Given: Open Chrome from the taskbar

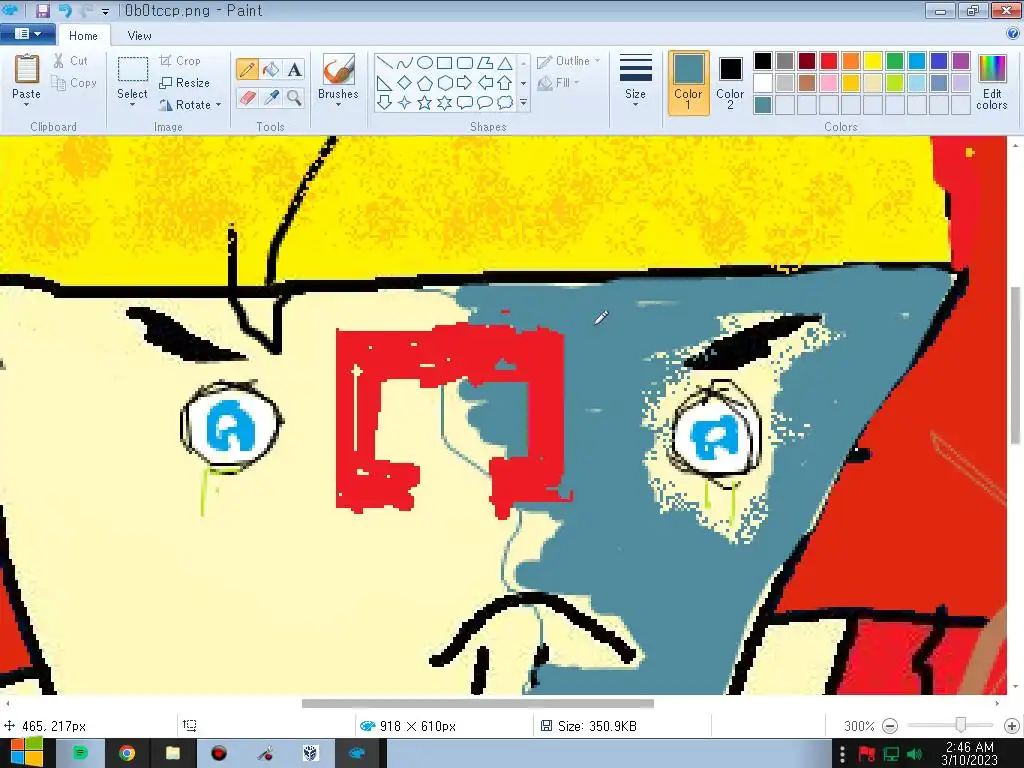Looking at the screenshot, I should click(127, 754).
